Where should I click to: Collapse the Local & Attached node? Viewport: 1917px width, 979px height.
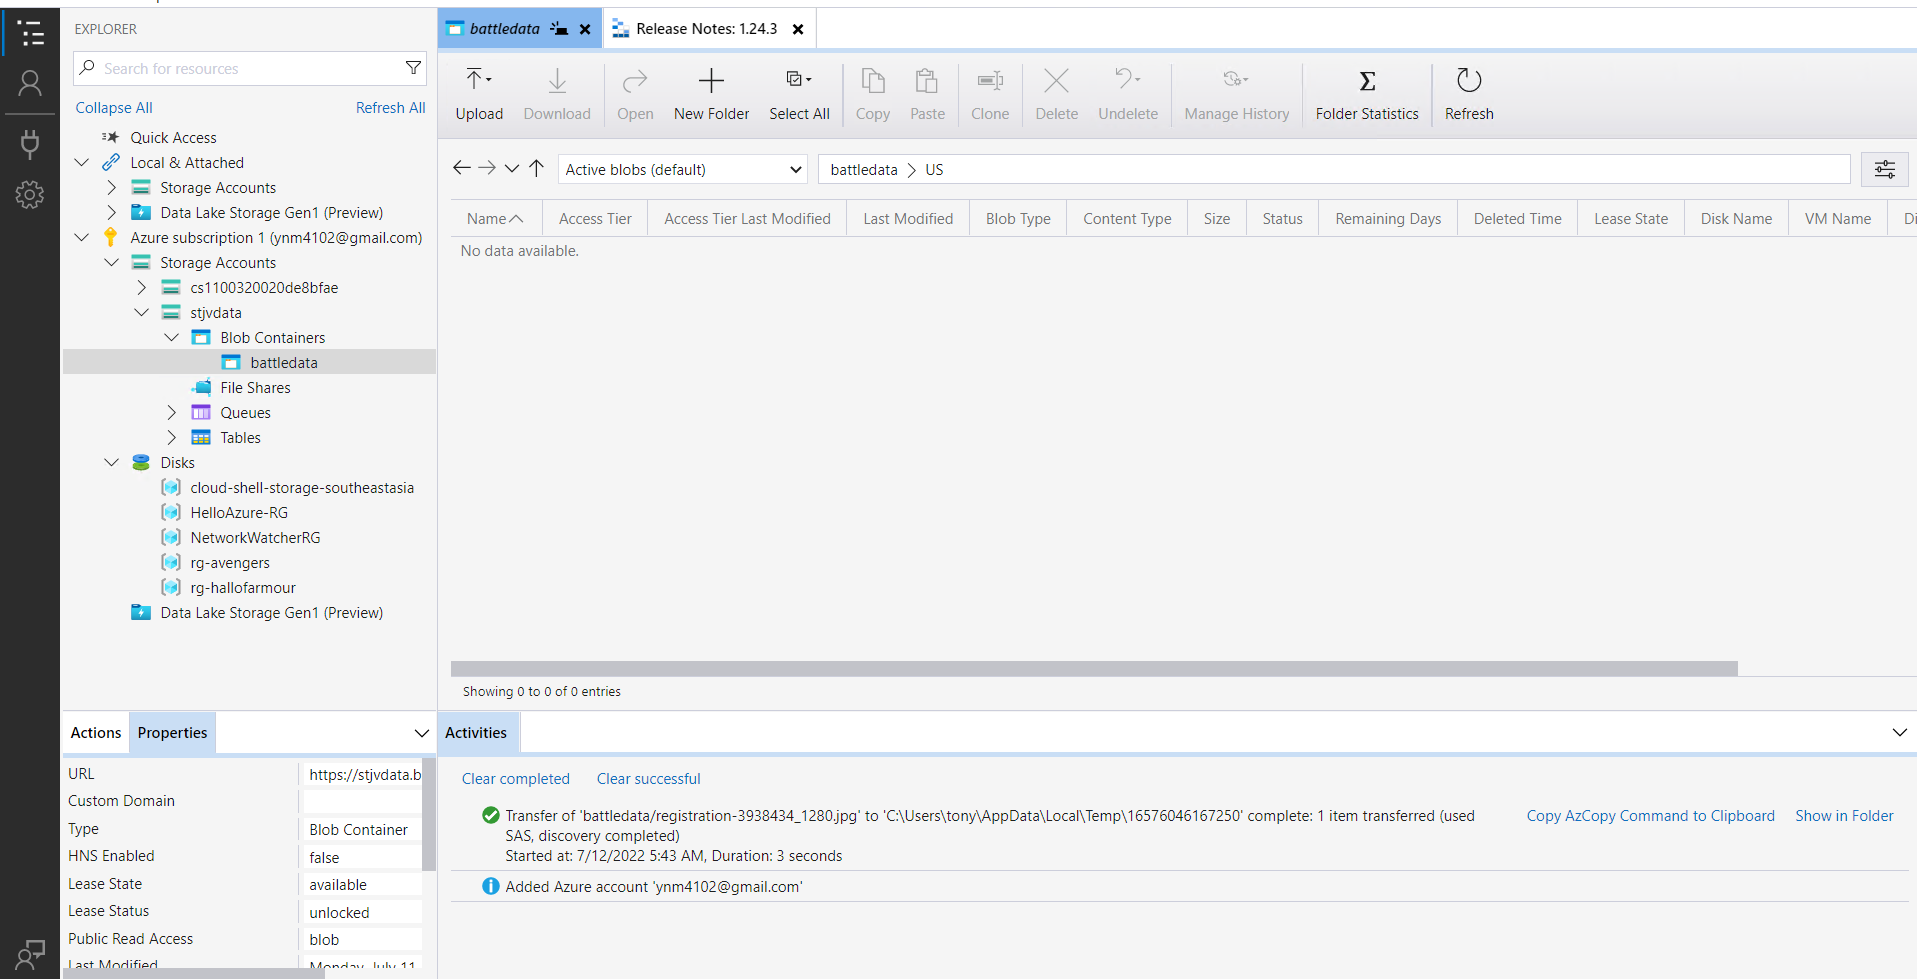click(x=82, y=162)
